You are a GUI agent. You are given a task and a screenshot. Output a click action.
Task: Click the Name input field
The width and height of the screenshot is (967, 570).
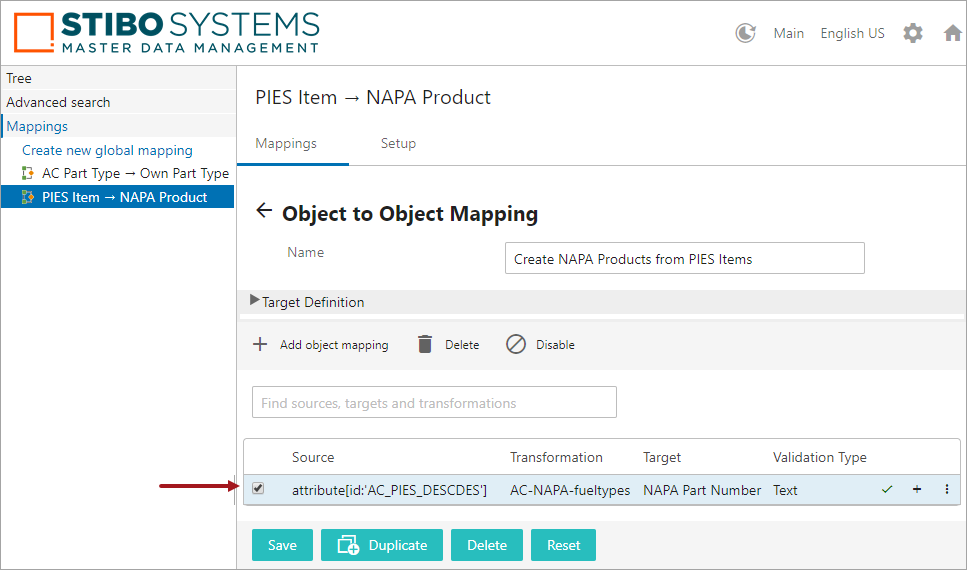[685, 258]
